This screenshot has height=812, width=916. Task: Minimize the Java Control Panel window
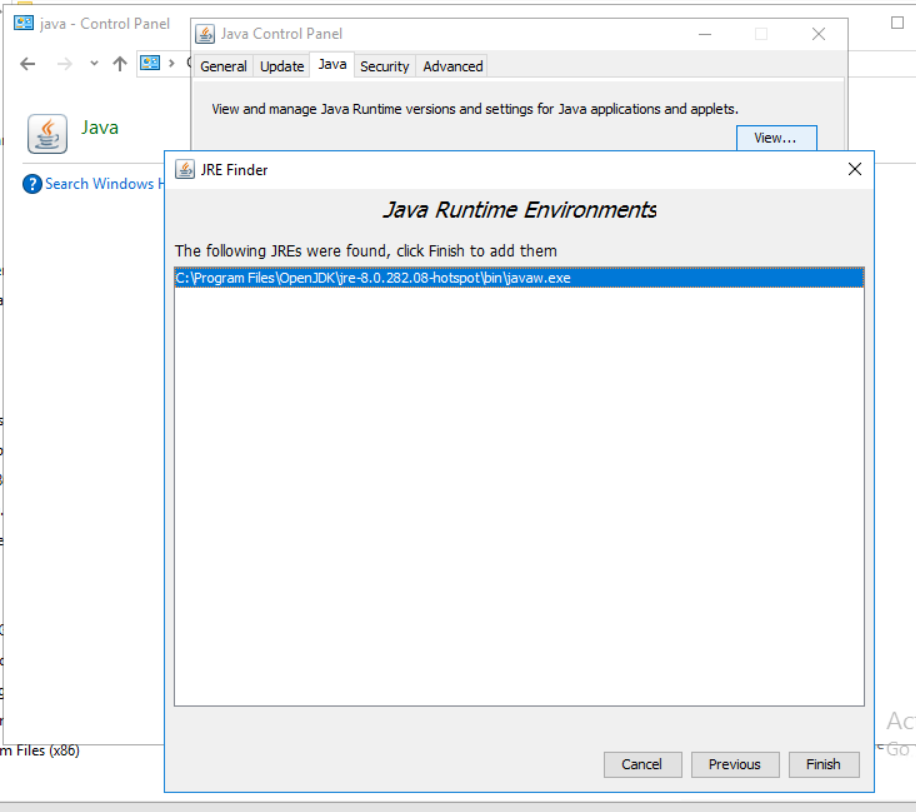pyautogui.click(x=705, y=34)
